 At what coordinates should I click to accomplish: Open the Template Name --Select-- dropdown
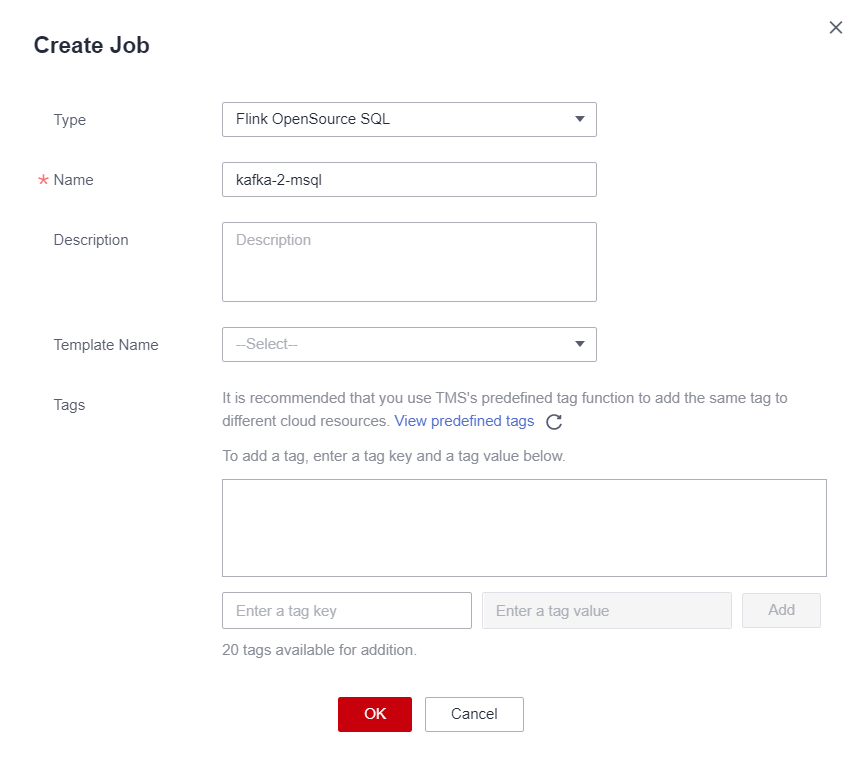pyautogui.click(x=409, y=345)
